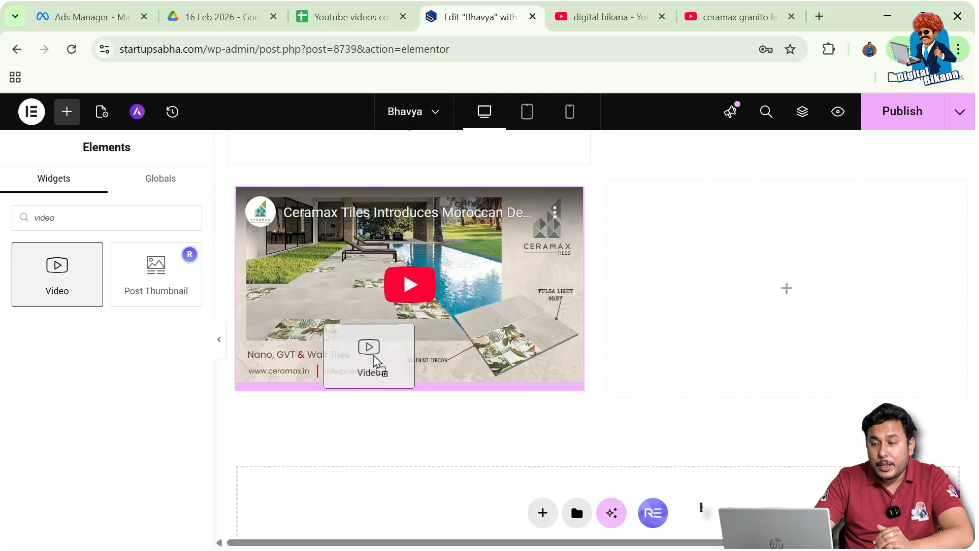This screenshot has width=979, height=551.
Task: Switch to 16 Feb 2026 Google Drive tab
Action: click(223, 17)
